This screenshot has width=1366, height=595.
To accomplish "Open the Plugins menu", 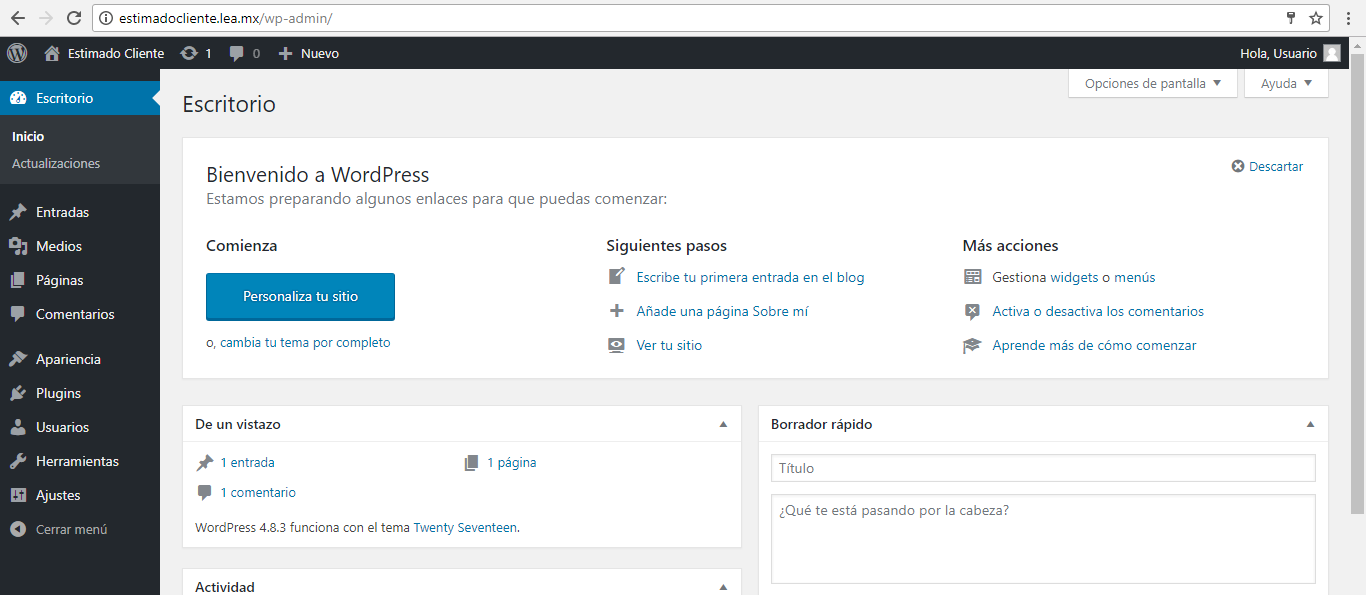I will (80, 393).
